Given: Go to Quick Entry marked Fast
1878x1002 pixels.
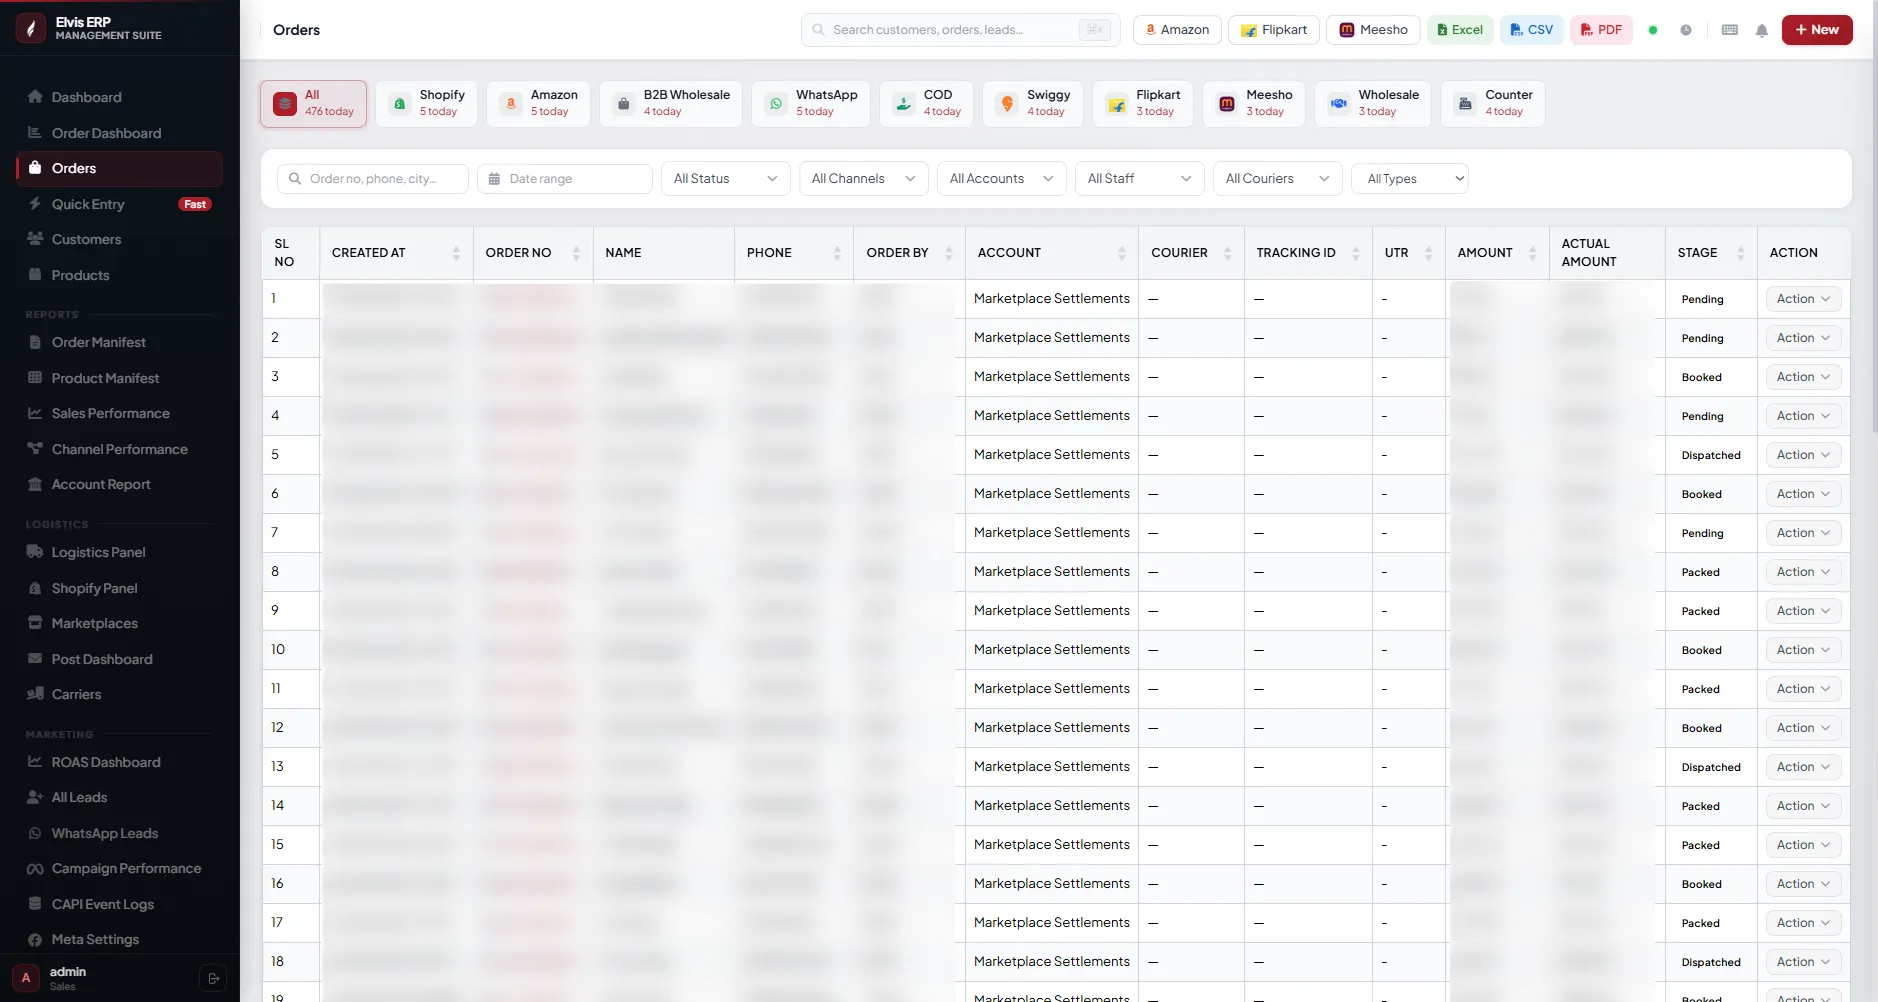Looking at the screenshot, I should [x=119, y=204].
